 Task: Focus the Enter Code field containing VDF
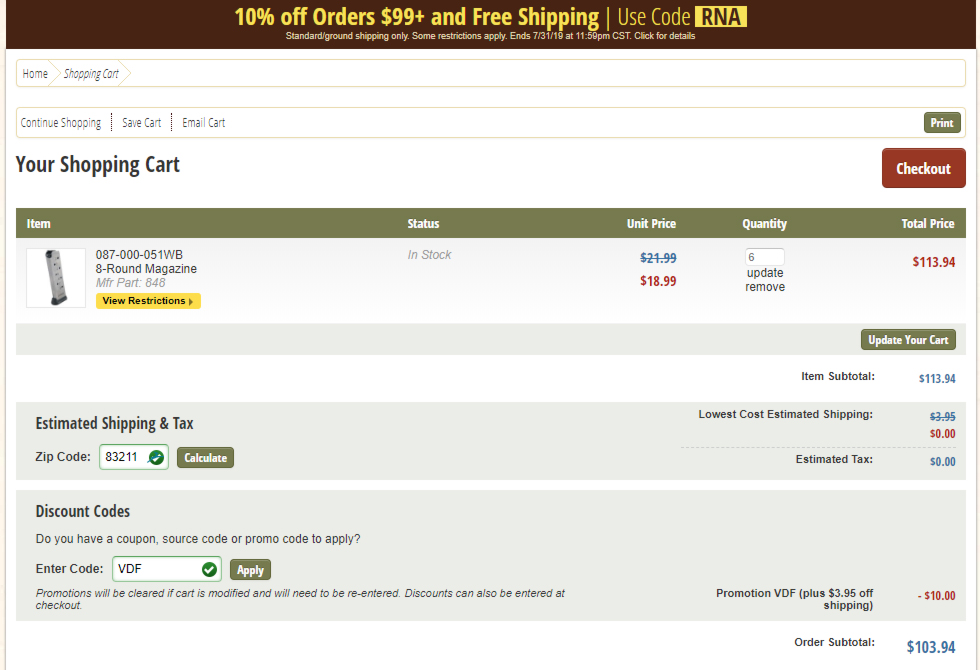167,569
